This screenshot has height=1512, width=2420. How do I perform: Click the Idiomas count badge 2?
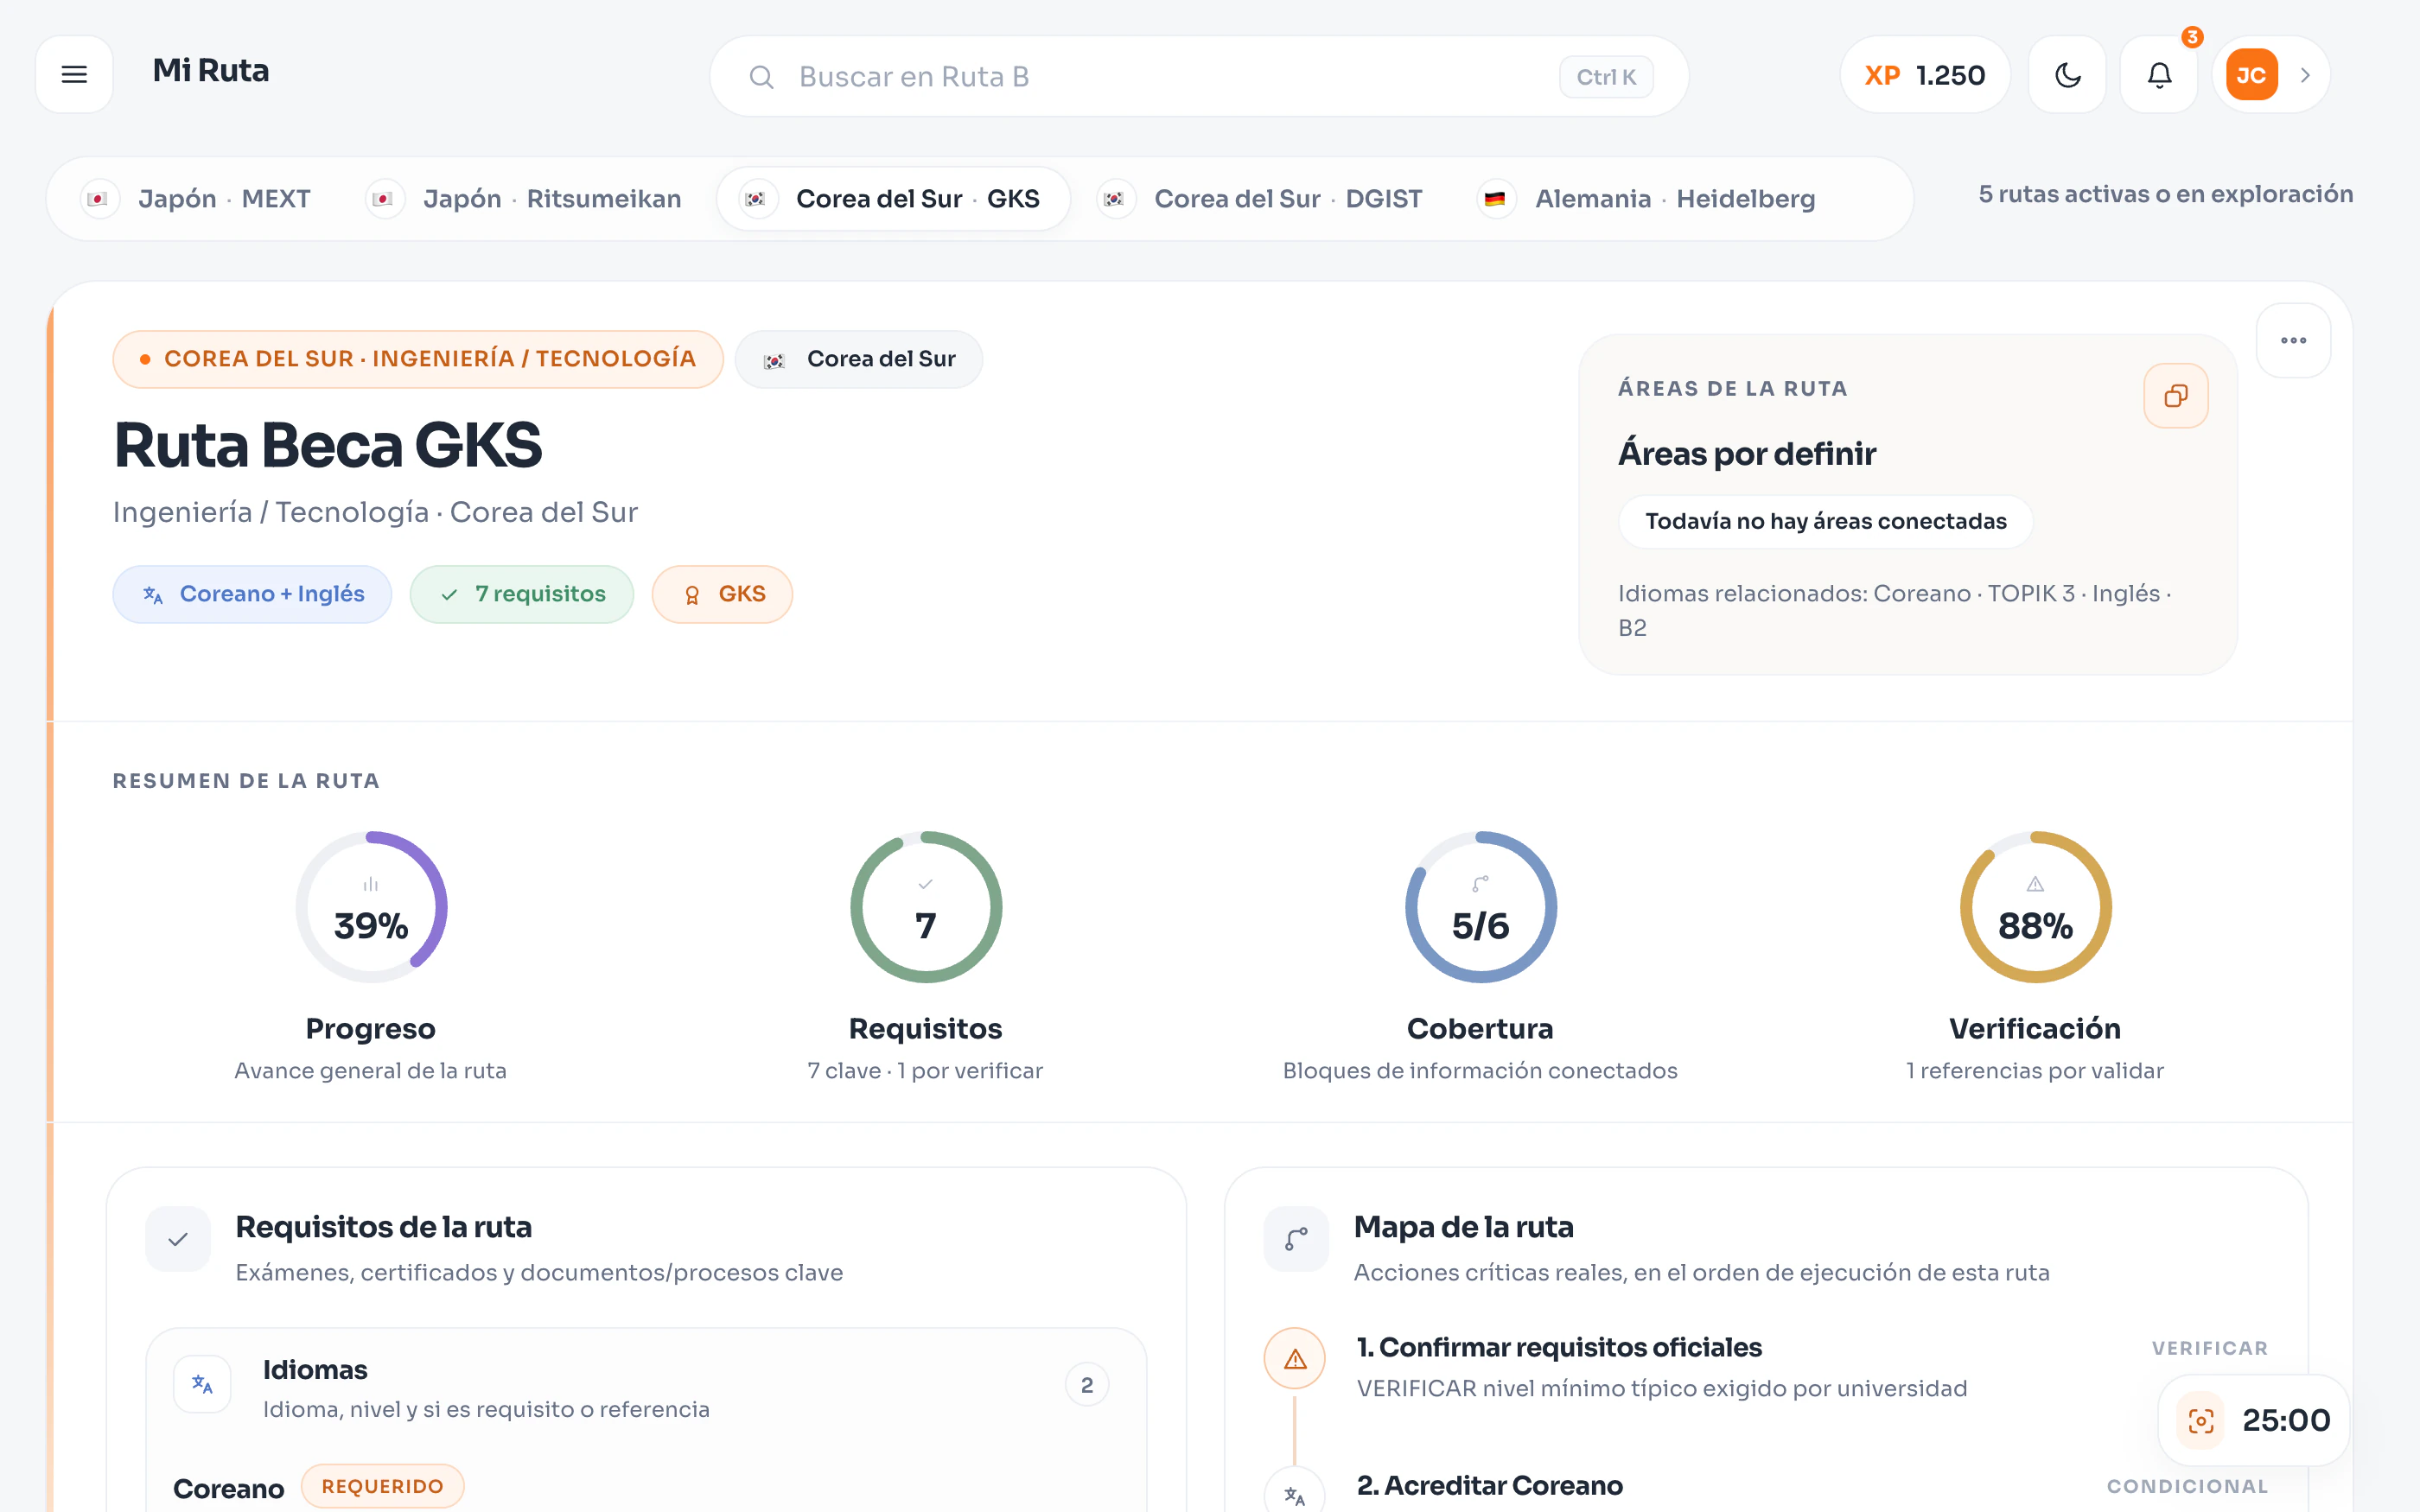click(1087, 1385)
